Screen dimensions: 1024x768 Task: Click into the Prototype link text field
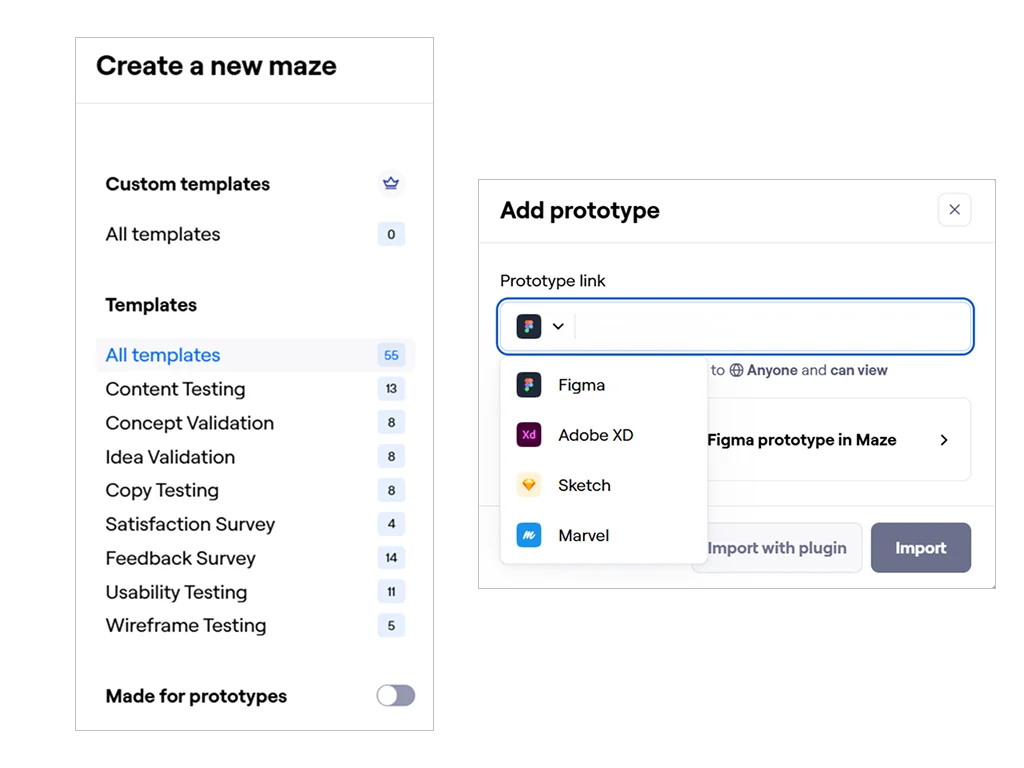[x=770, y=326]
